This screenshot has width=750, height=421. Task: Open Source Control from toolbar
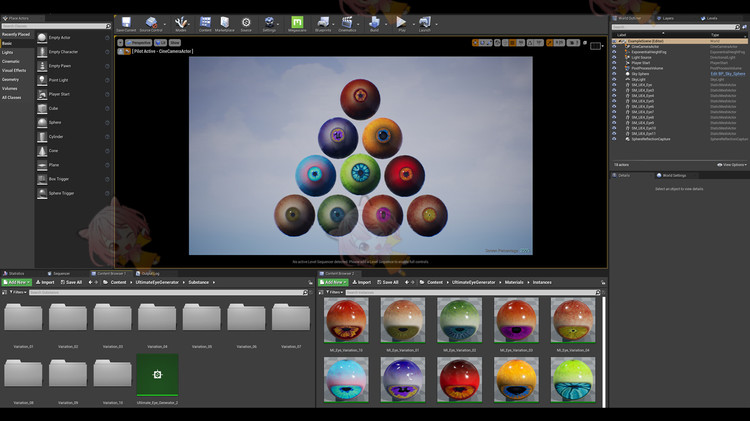(x=151, y=24)
